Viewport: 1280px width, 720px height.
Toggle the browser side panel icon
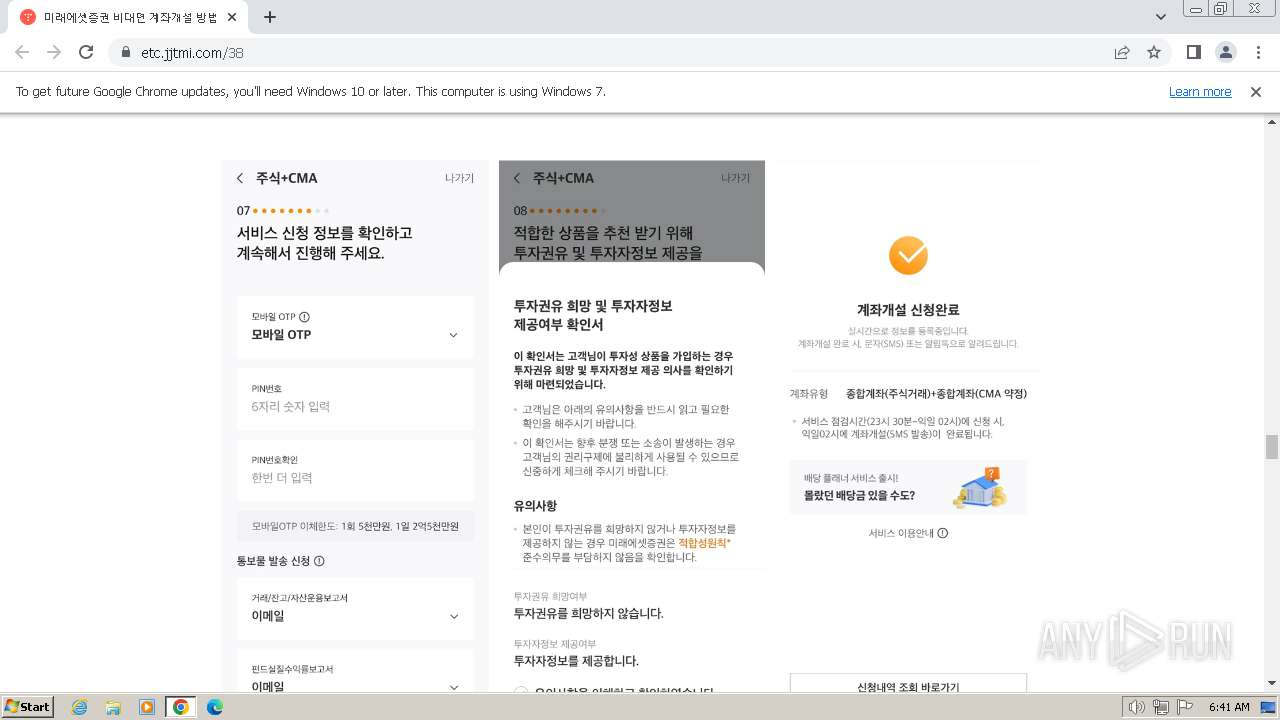coord(1193,52)
